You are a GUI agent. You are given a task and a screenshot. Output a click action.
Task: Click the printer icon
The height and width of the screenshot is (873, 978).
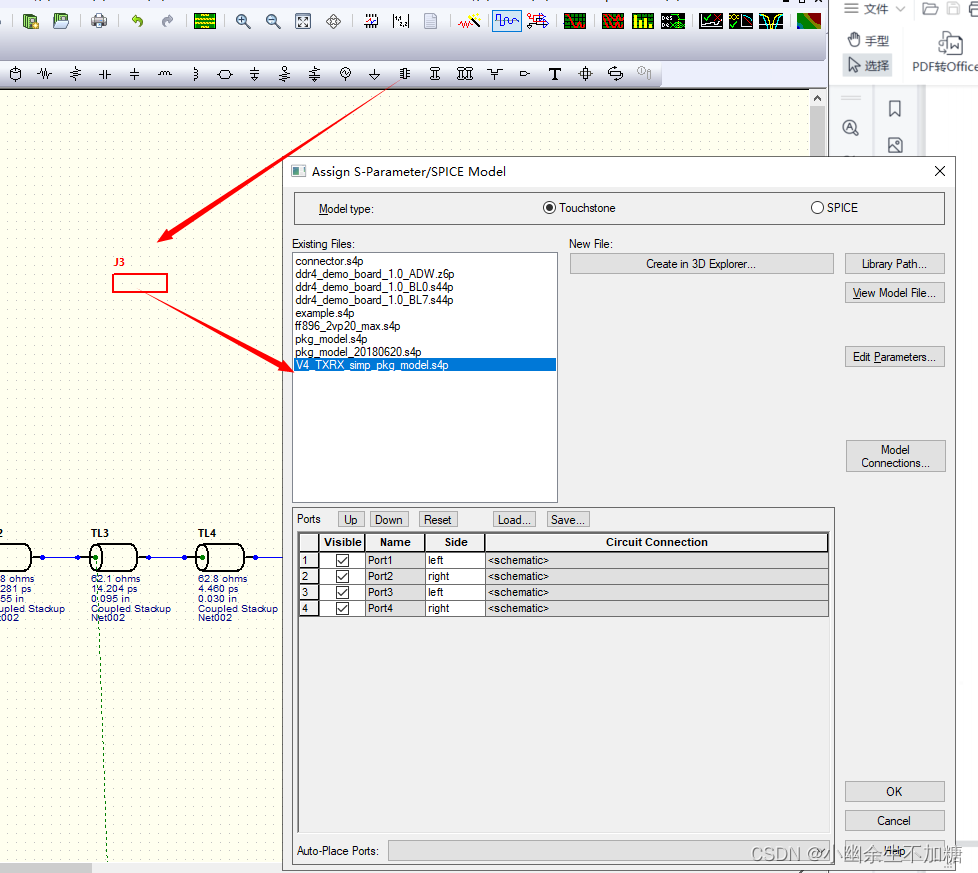click(x=99, y=21)
